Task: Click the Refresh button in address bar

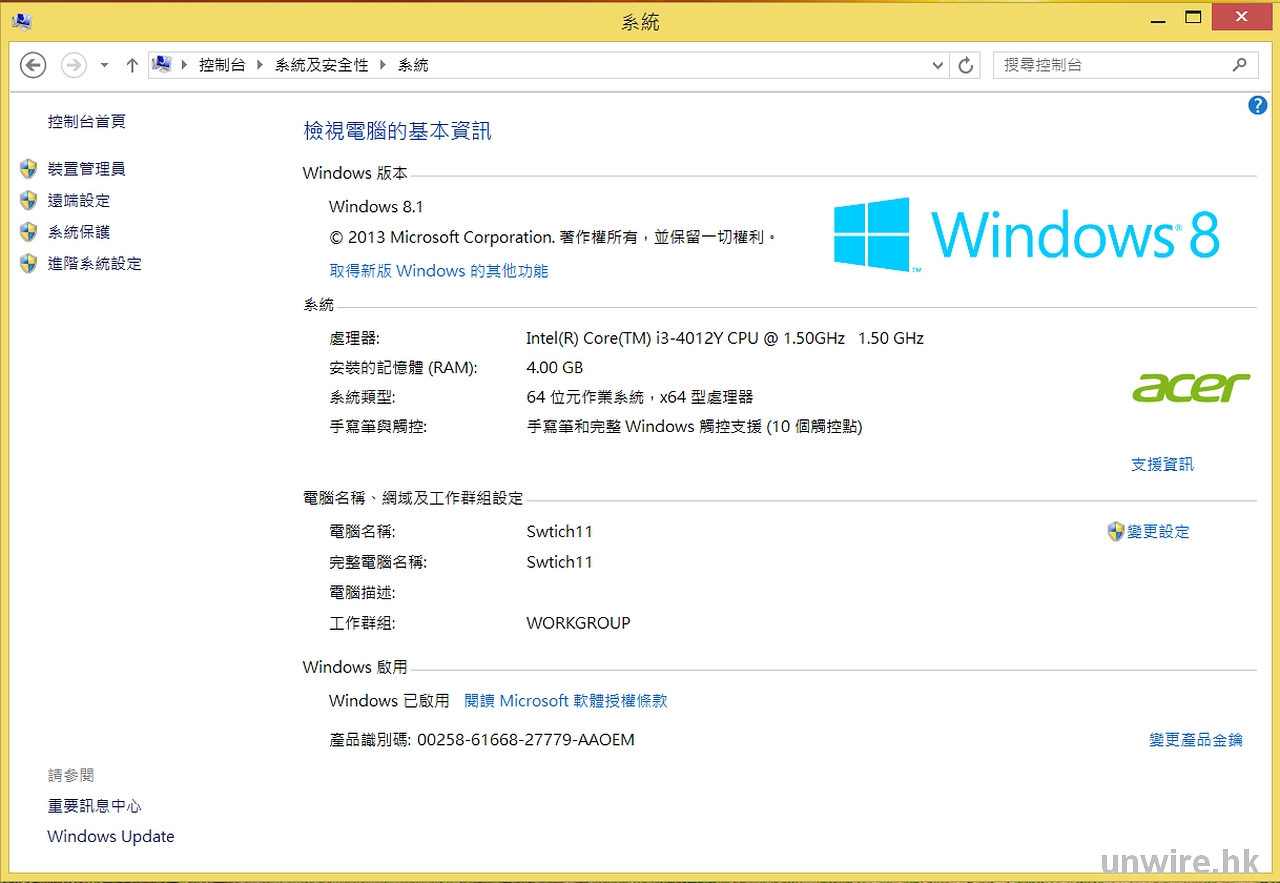Action: click(x=965, y=65)
